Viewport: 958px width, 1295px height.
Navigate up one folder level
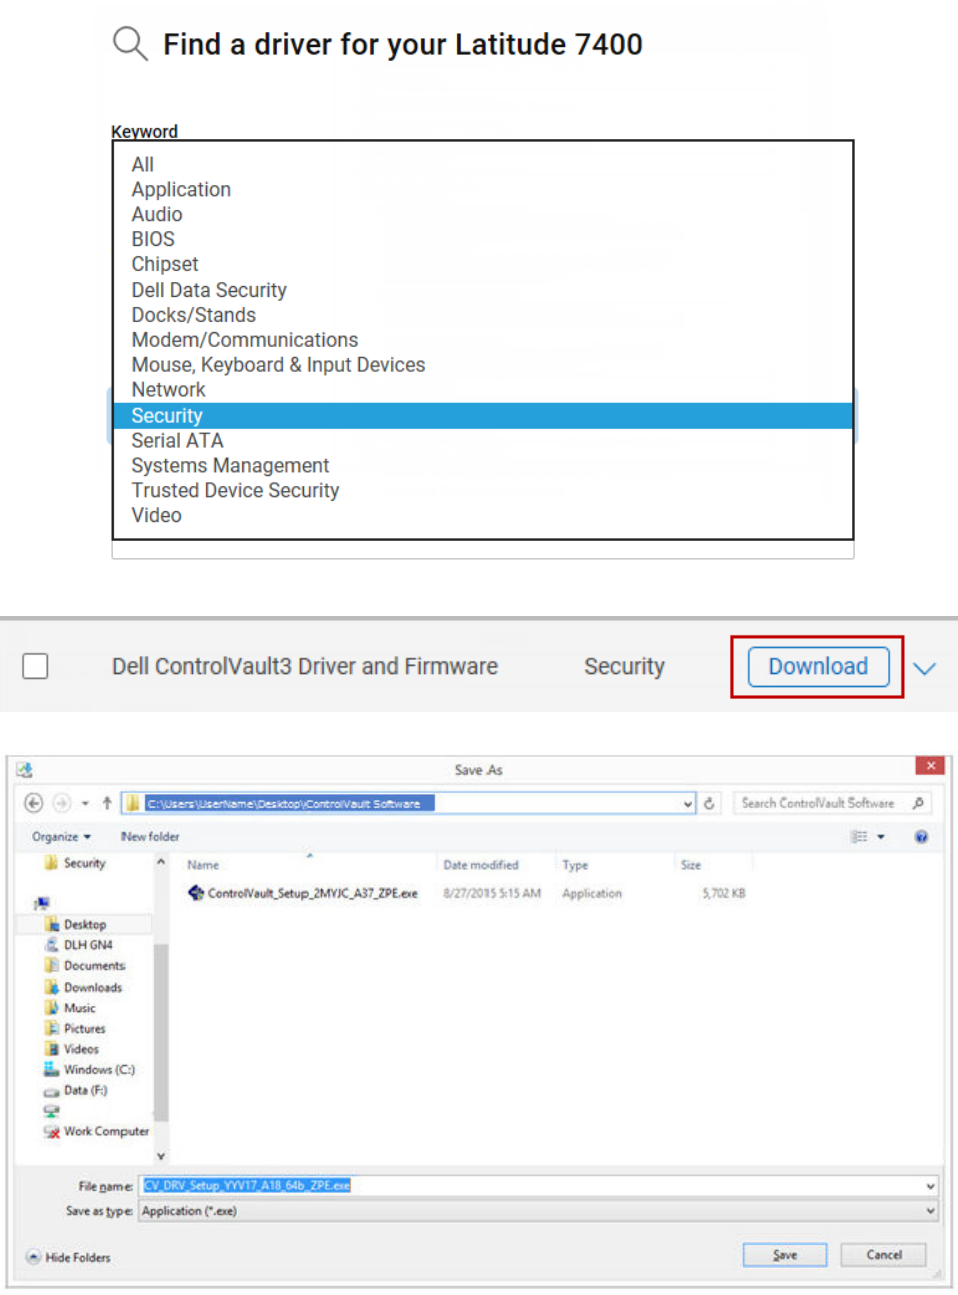pos(107,803)
